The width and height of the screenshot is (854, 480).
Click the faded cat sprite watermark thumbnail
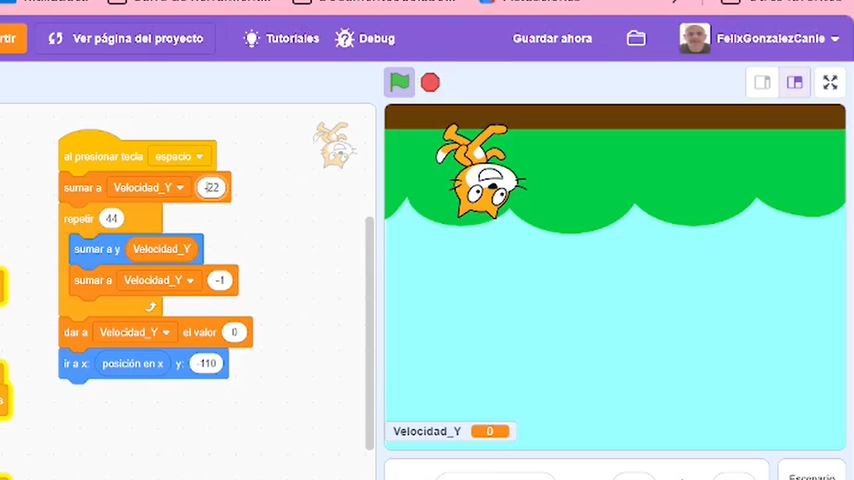334,145
